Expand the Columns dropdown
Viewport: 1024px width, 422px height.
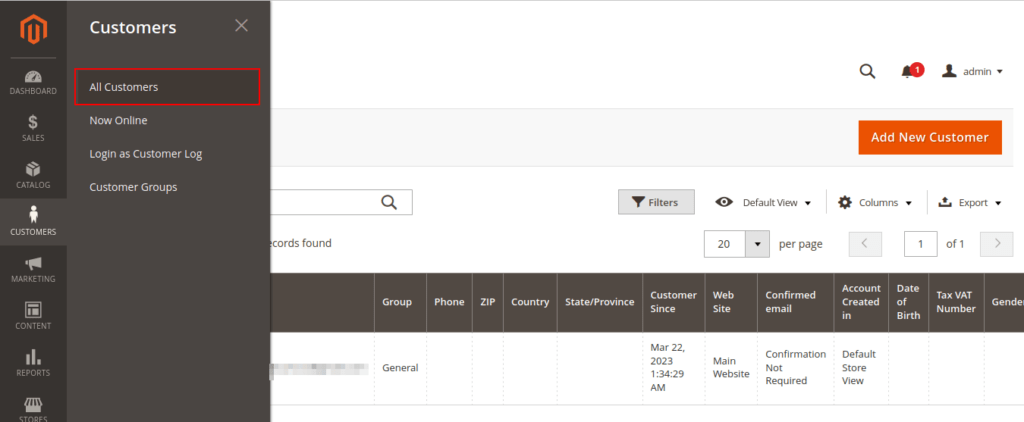(x=875, y=202)
